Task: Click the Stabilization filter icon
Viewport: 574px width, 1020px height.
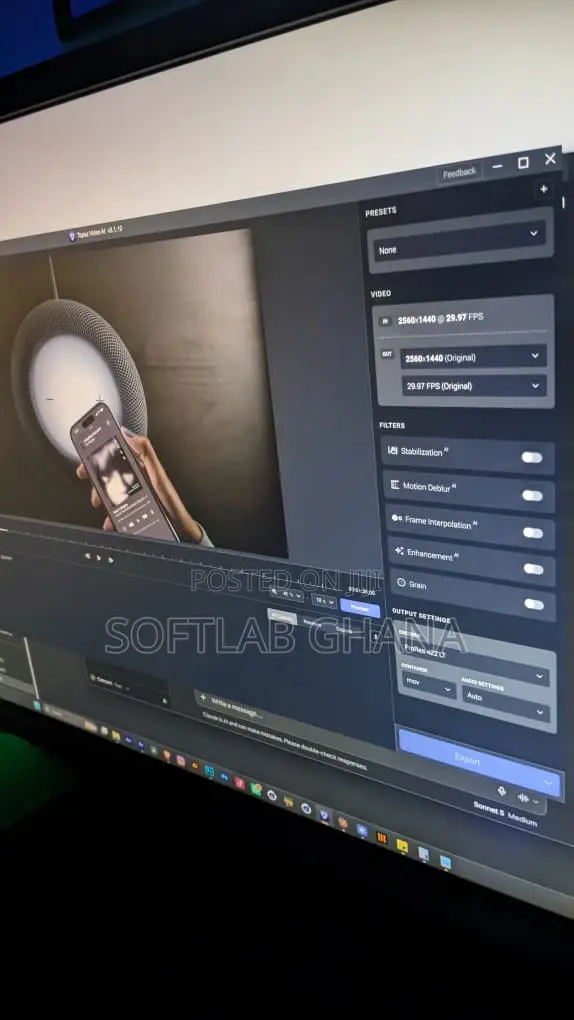Action: point(392,450)
